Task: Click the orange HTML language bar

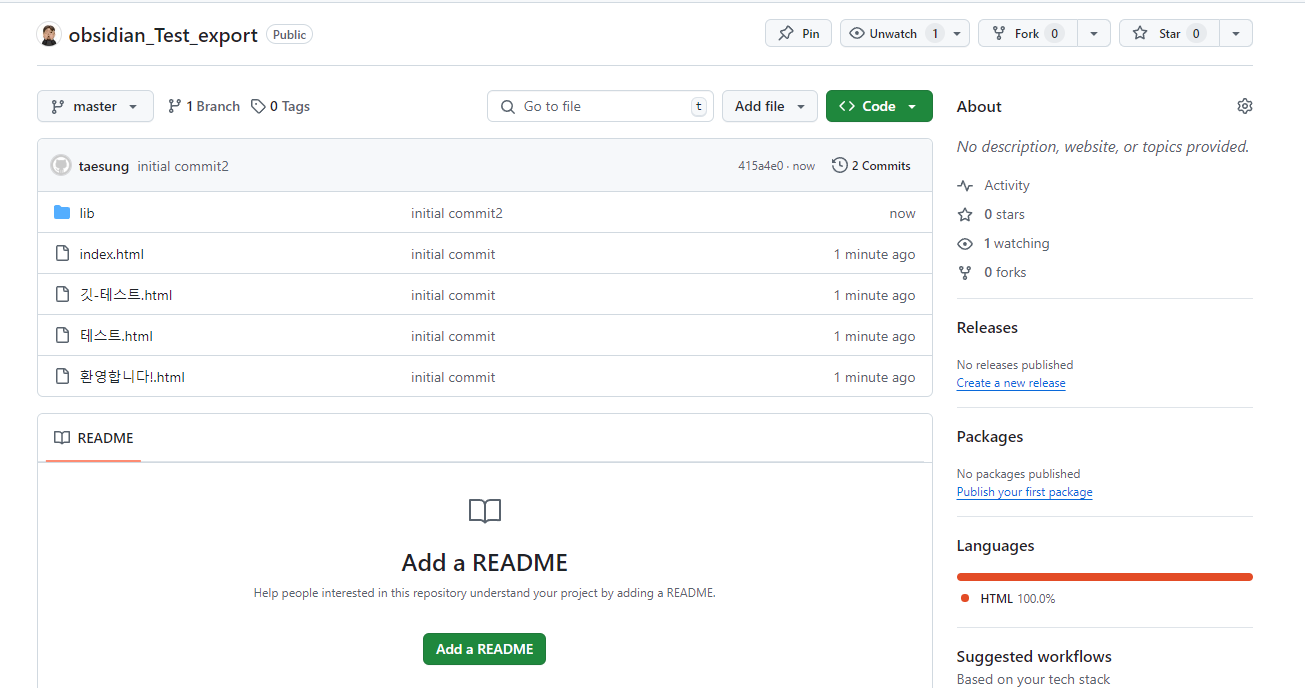Action: [1105, 577]
